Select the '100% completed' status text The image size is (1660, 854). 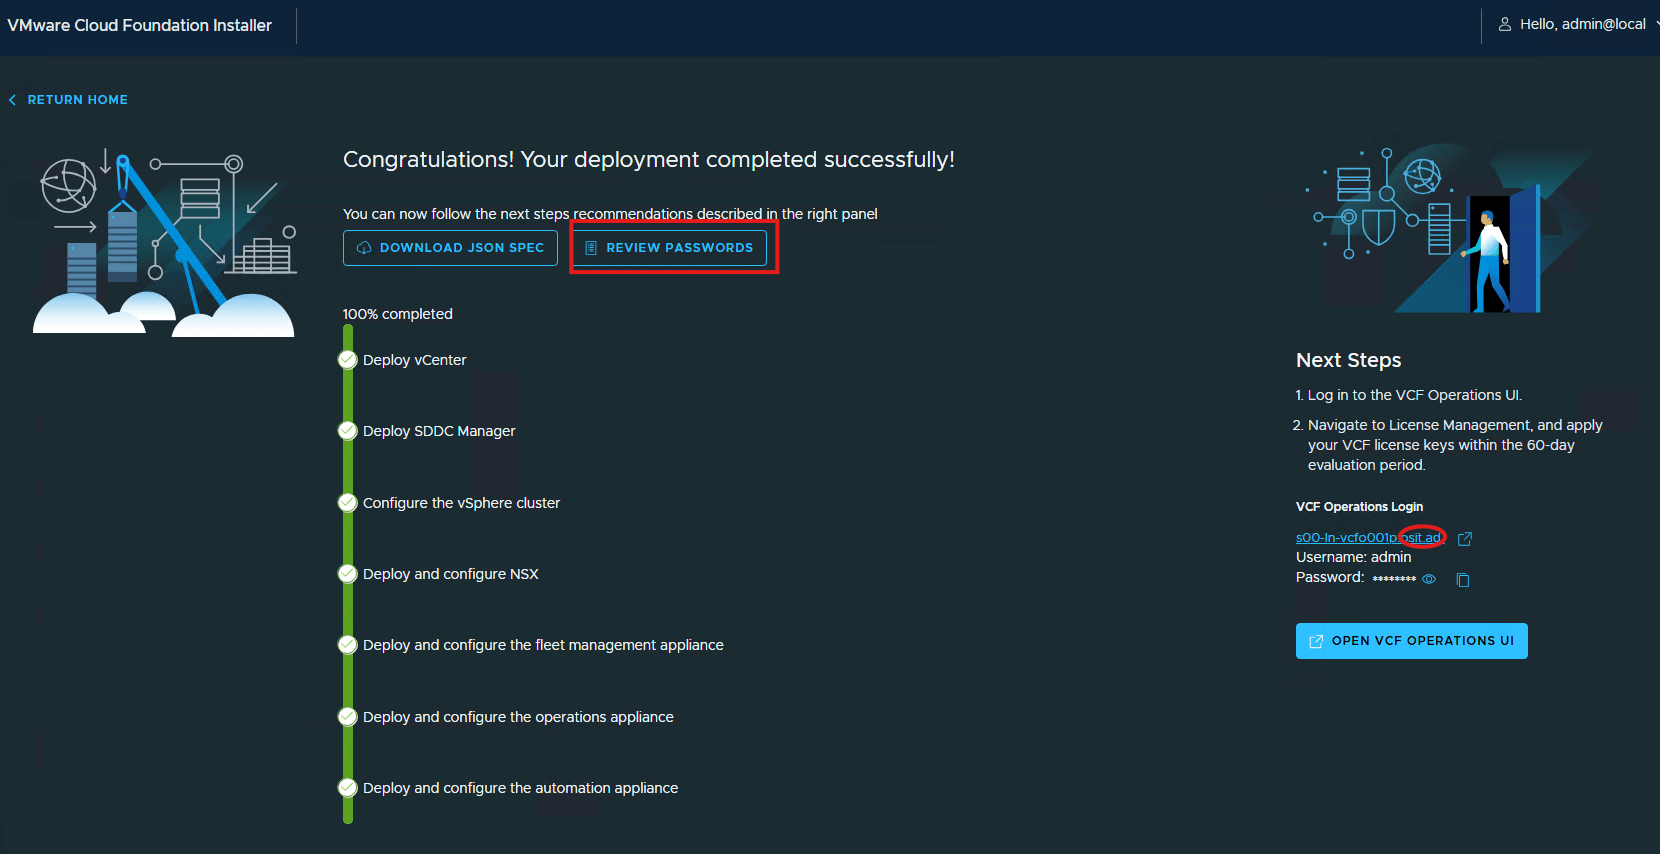pyautogui.click(x=398, y=314)
